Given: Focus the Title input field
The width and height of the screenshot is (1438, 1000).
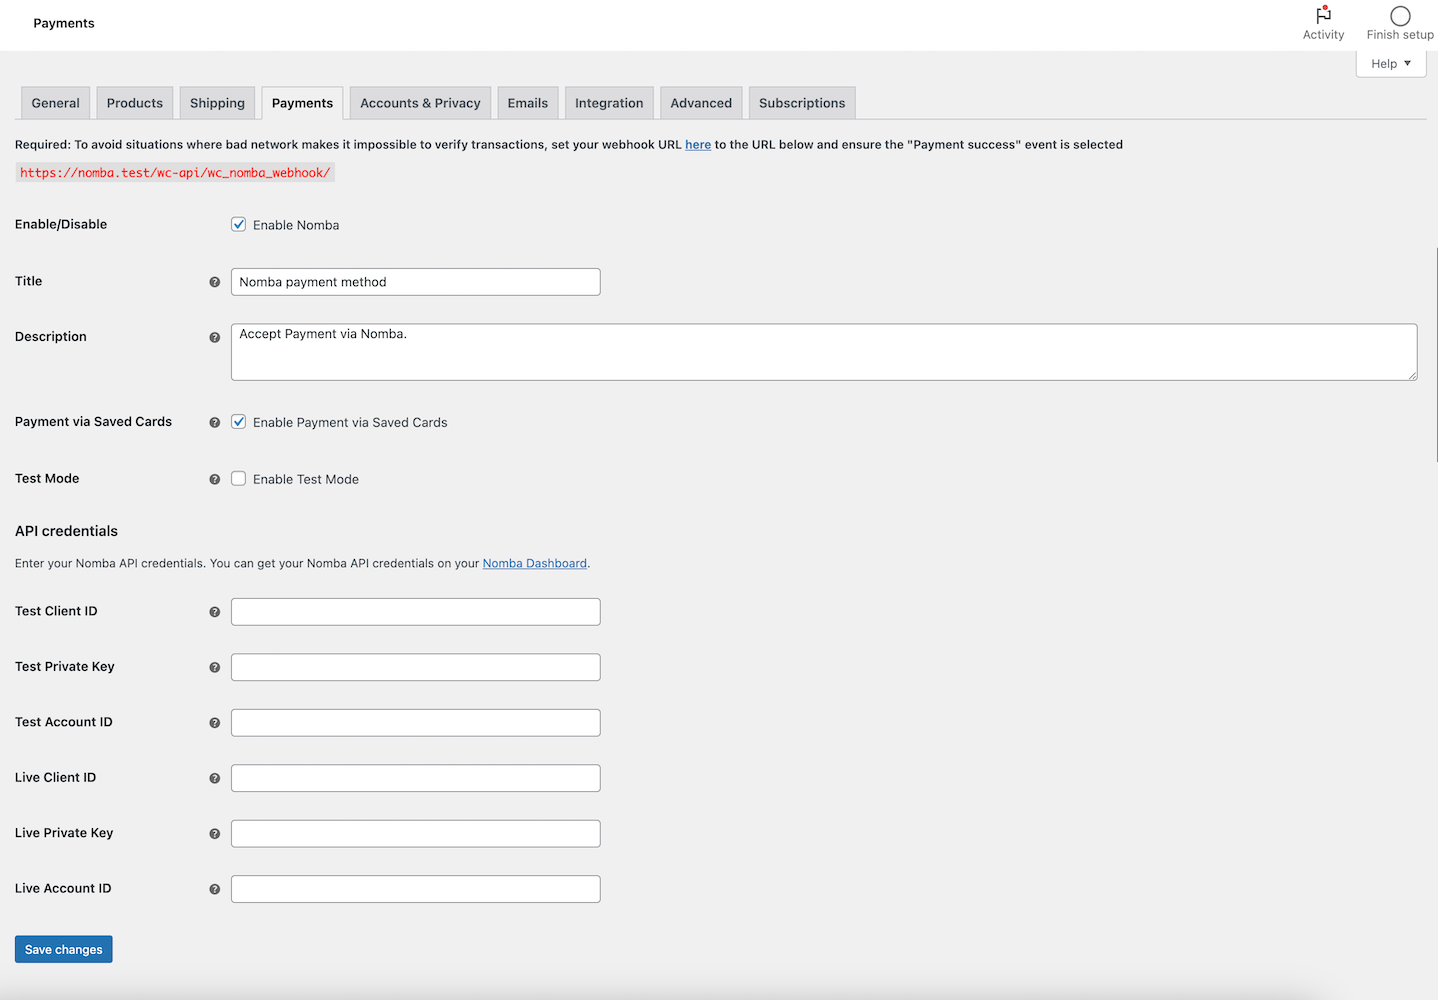Looking at the screenshot, I should [x=416, y=282].
